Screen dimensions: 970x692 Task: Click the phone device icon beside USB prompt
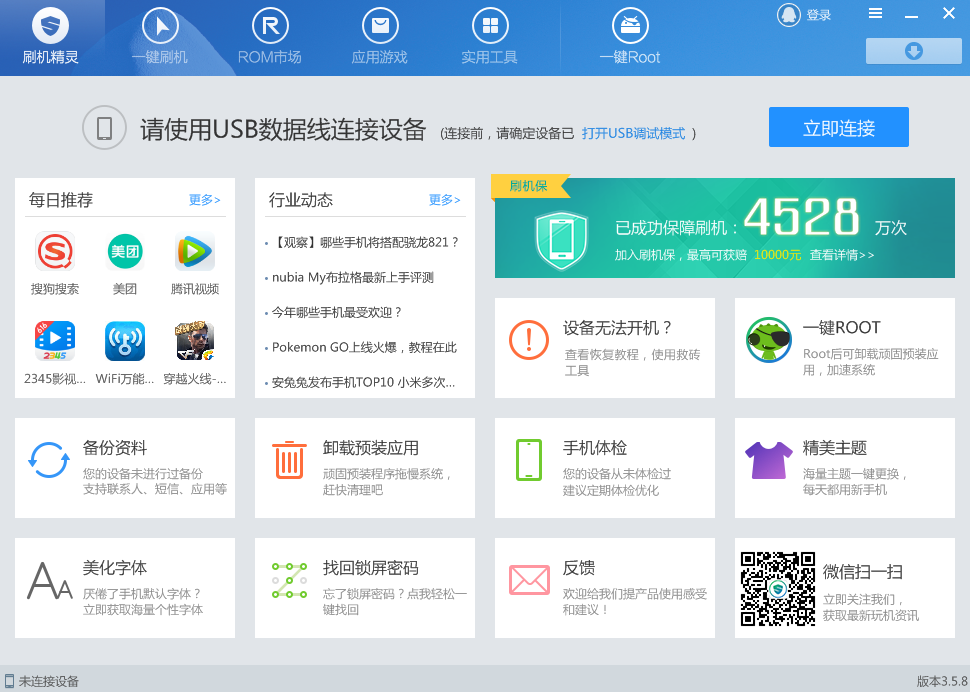[x=105, y=128]
